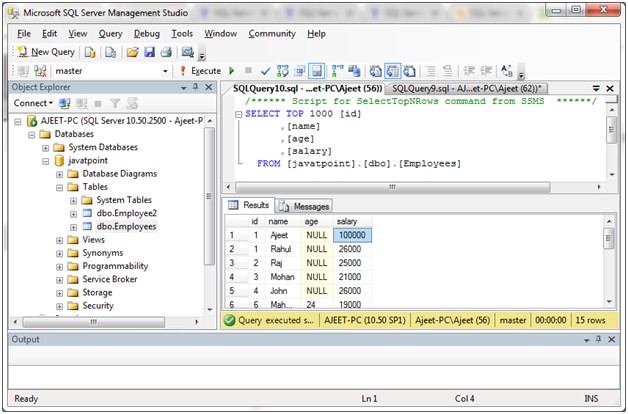
Task: Click the salary cell showing 100000
Action: tap(352, 235)
